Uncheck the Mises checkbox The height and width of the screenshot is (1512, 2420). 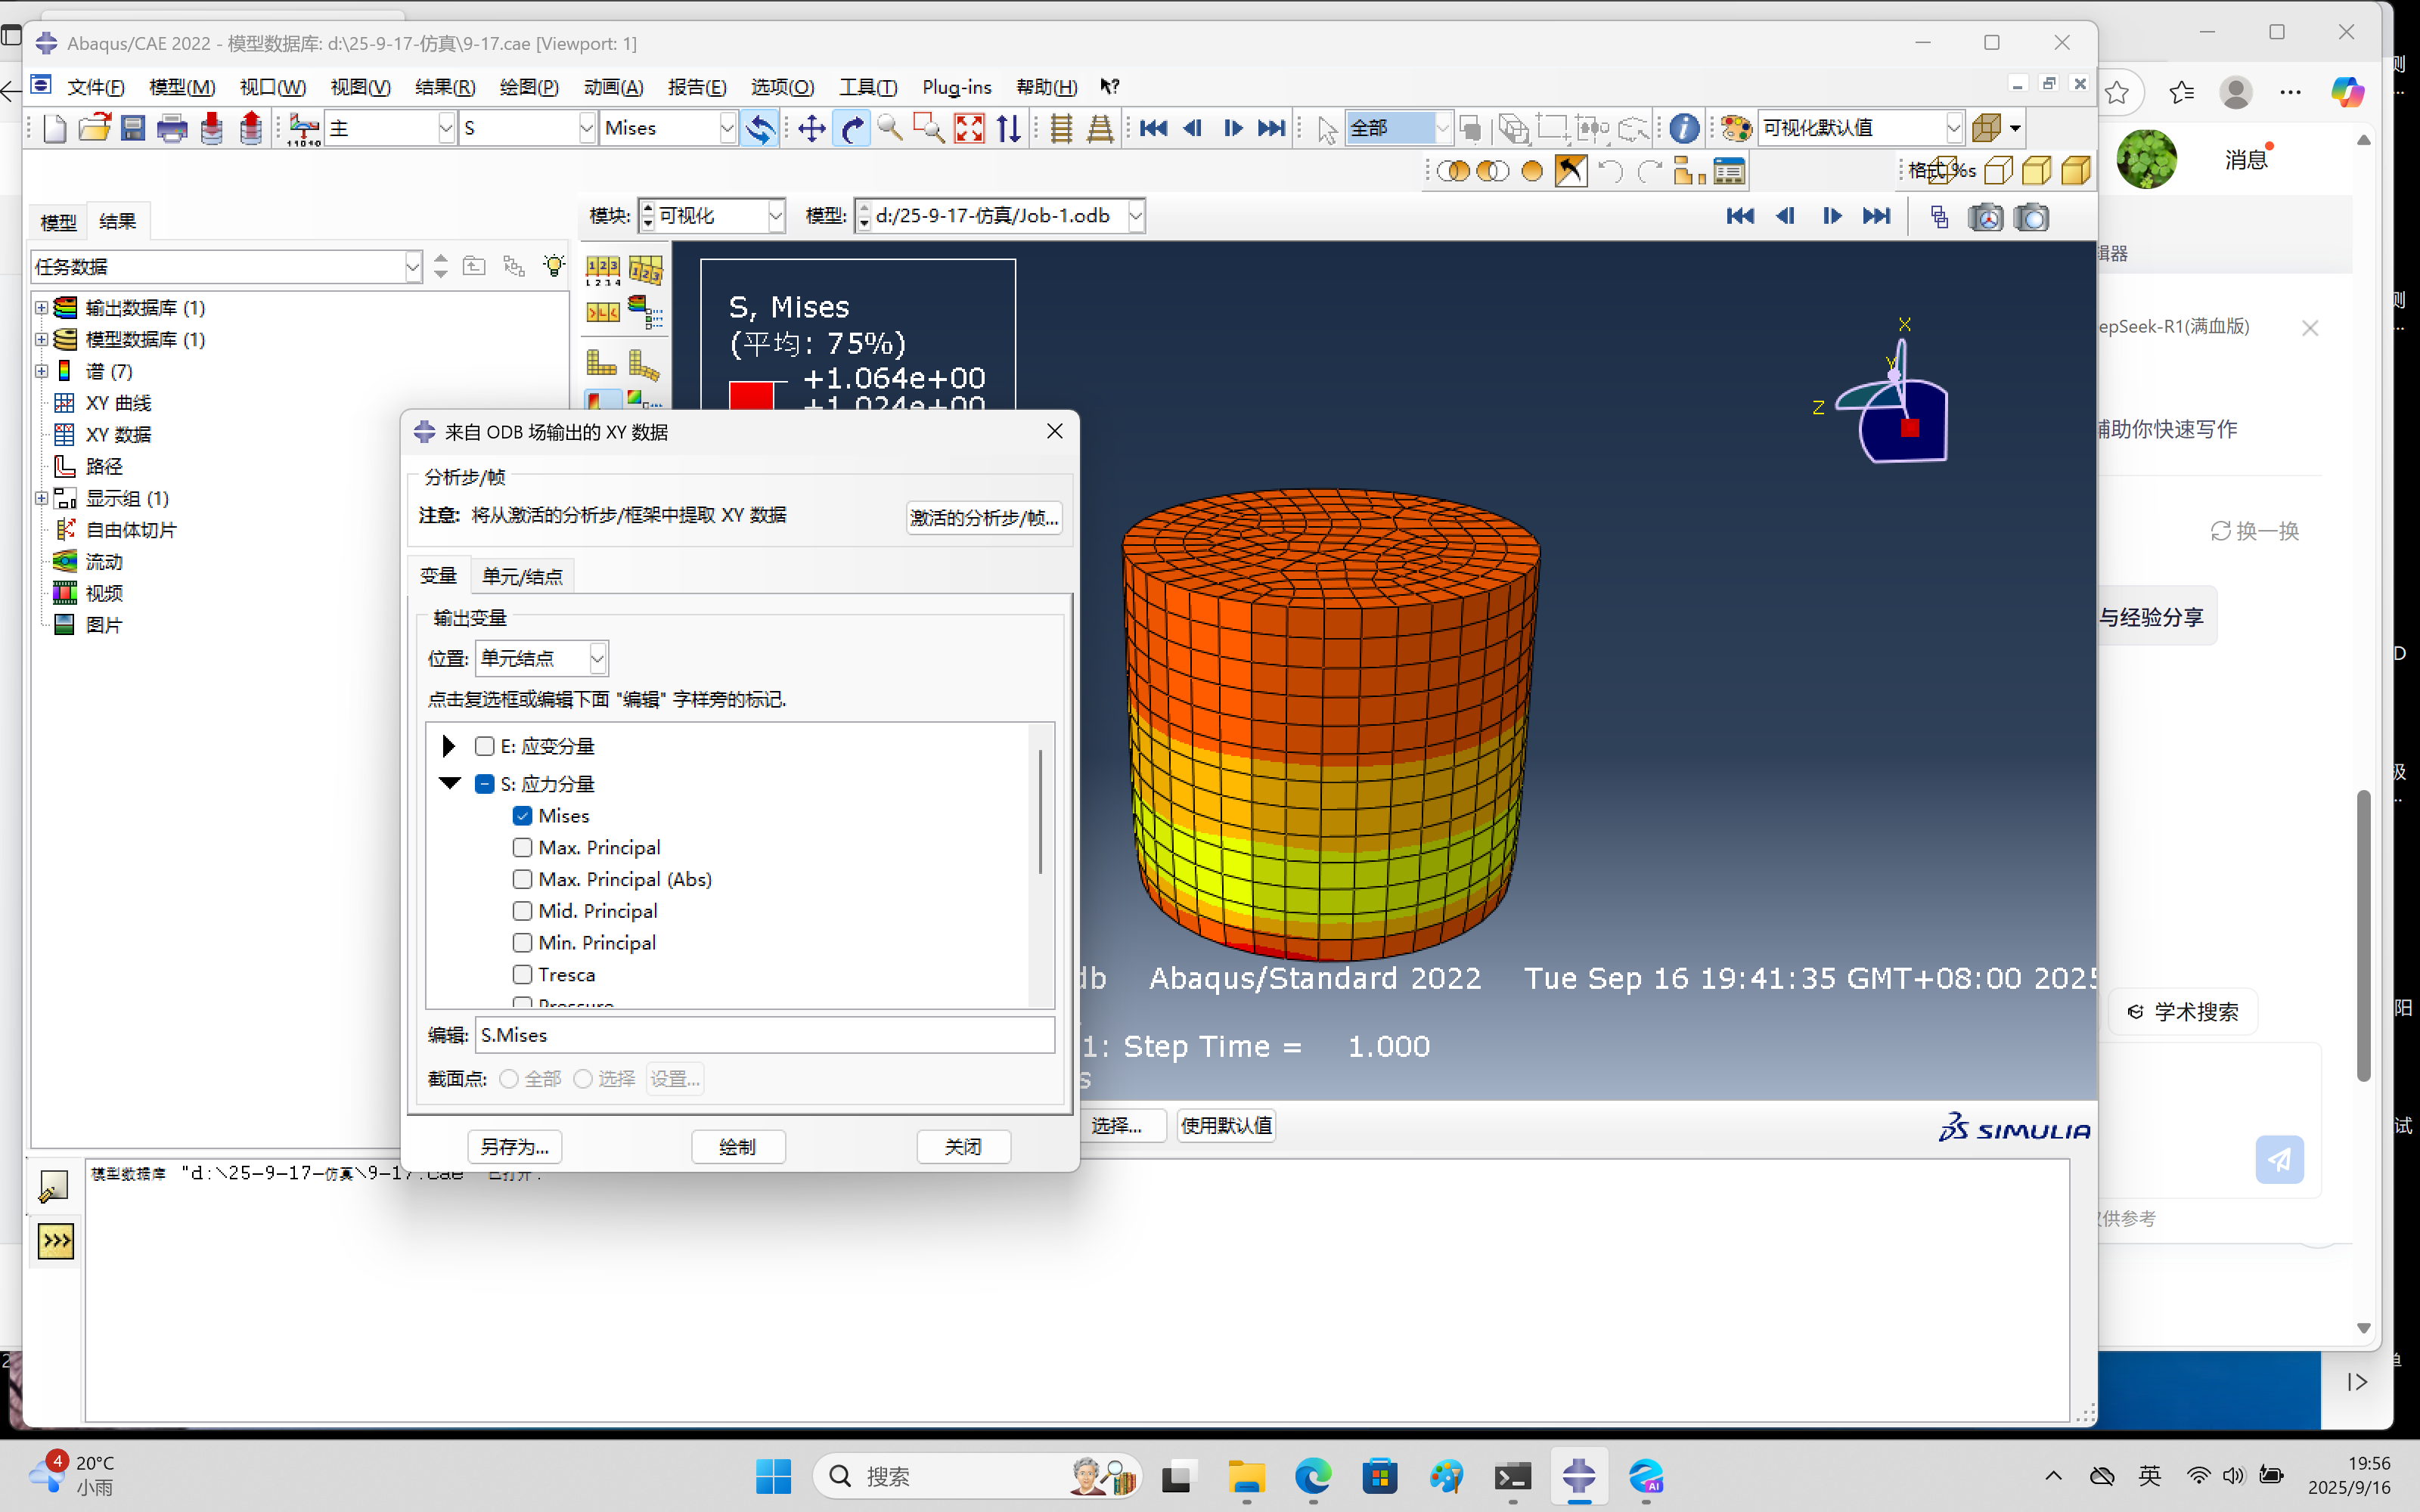522,816
